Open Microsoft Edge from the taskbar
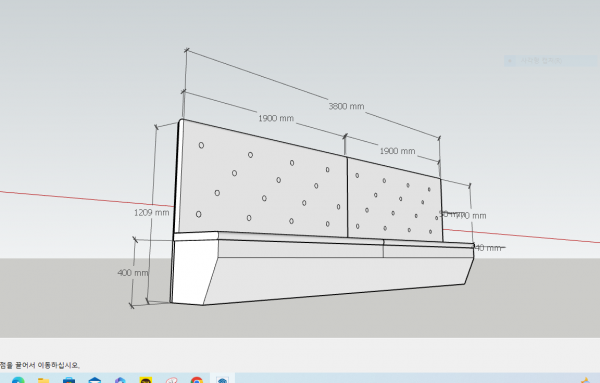This screenshot has width=600, height=383. (x=18, y=380)
